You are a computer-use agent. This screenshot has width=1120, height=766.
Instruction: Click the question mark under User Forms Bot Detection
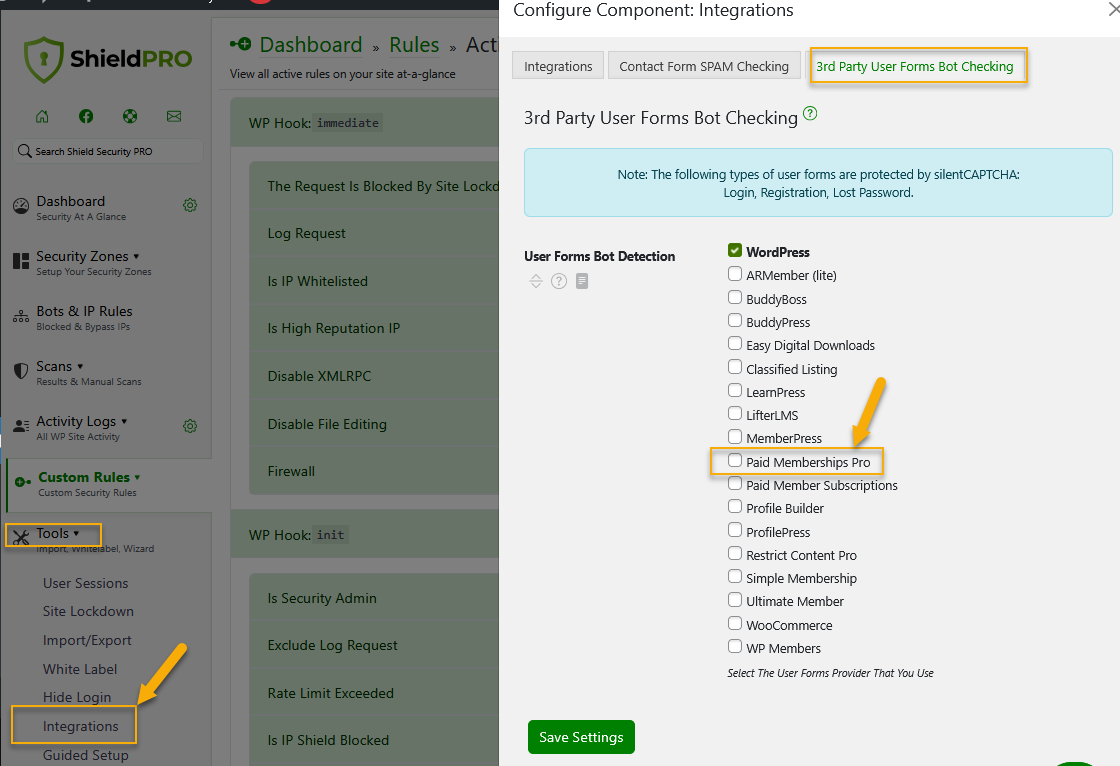pos(559,281)
